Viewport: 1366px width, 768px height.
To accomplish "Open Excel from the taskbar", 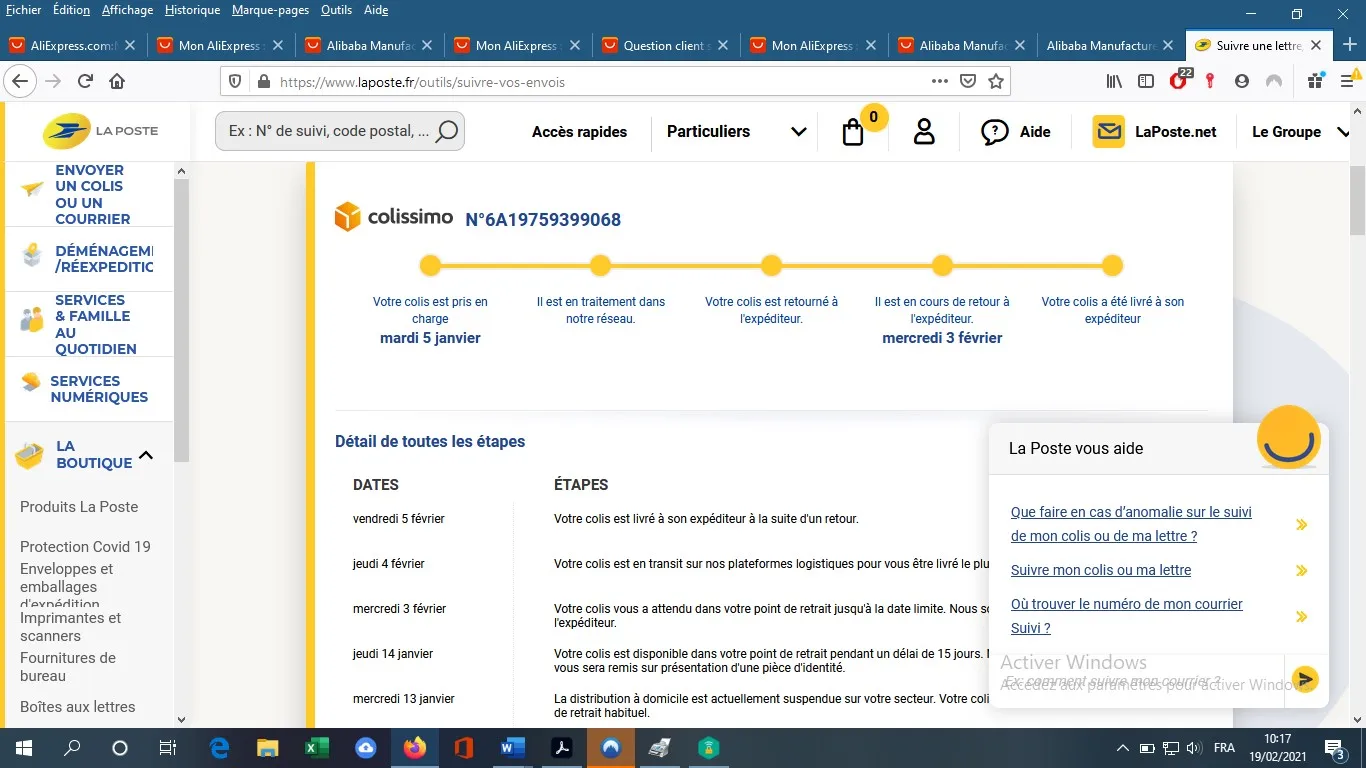I will (317, 747).
